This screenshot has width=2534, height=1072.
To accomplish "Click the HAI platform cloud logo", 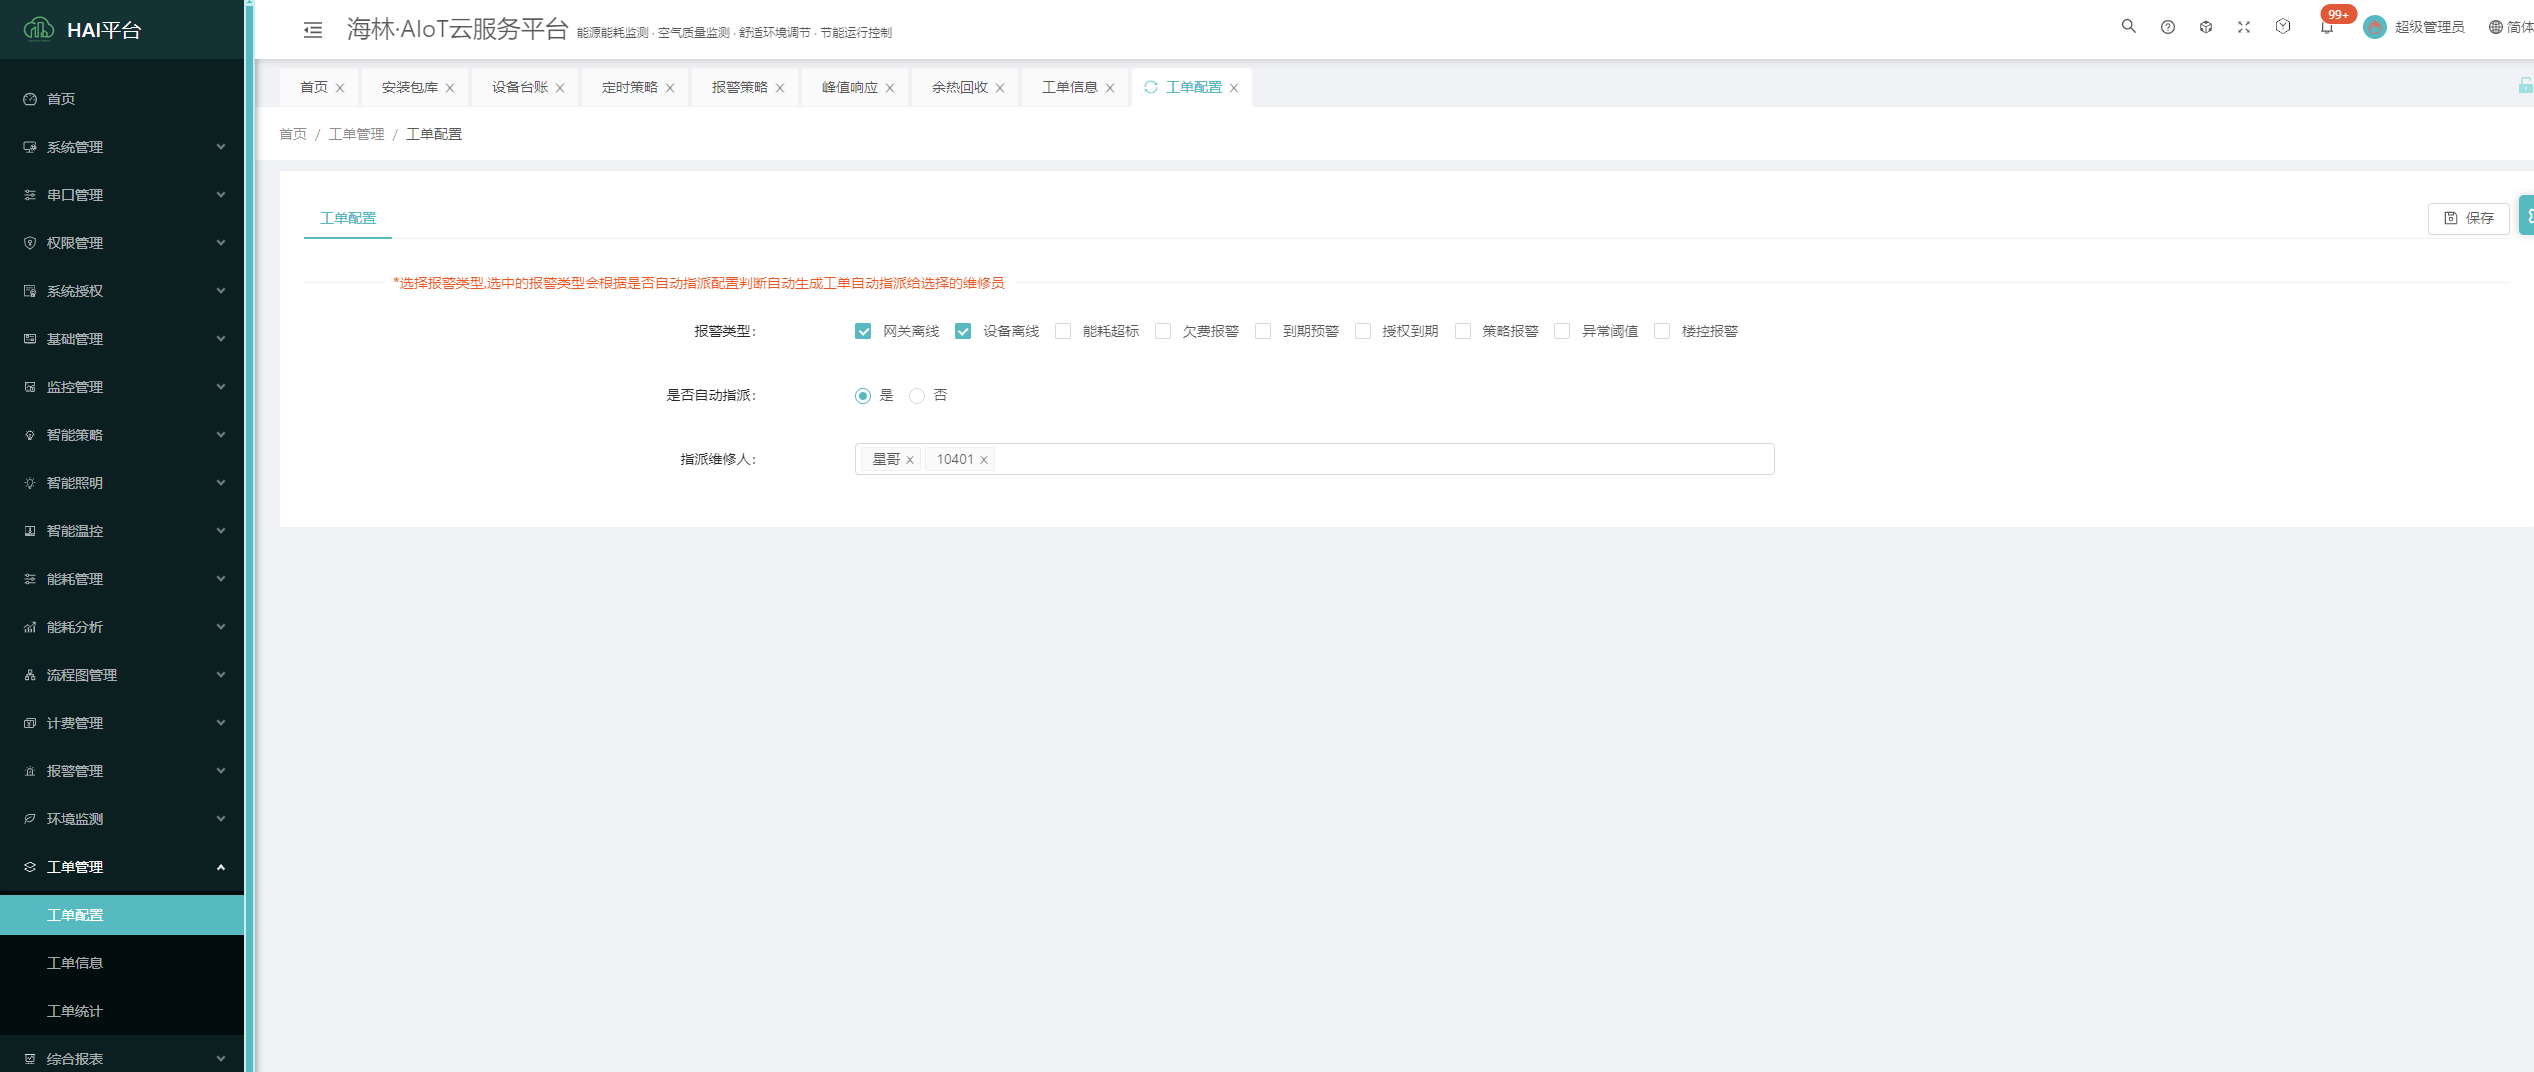I will pyautogui.click(x=39, y=29).
